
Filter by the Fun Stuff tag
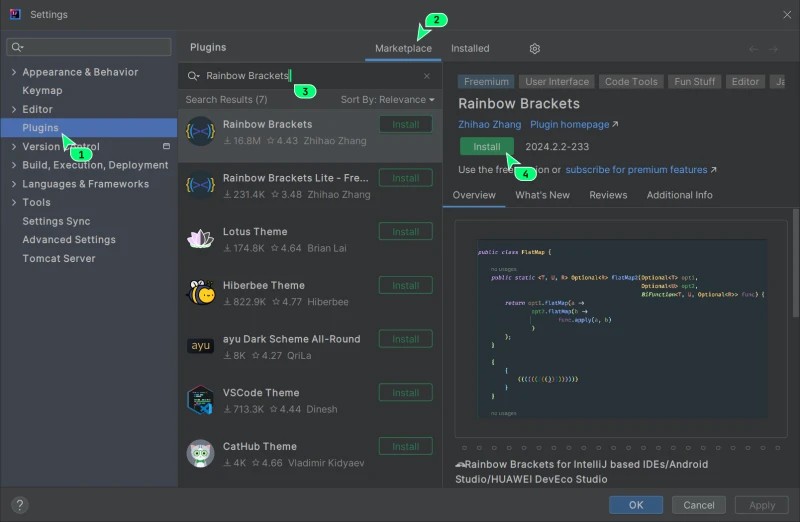(x=694, y=82)
